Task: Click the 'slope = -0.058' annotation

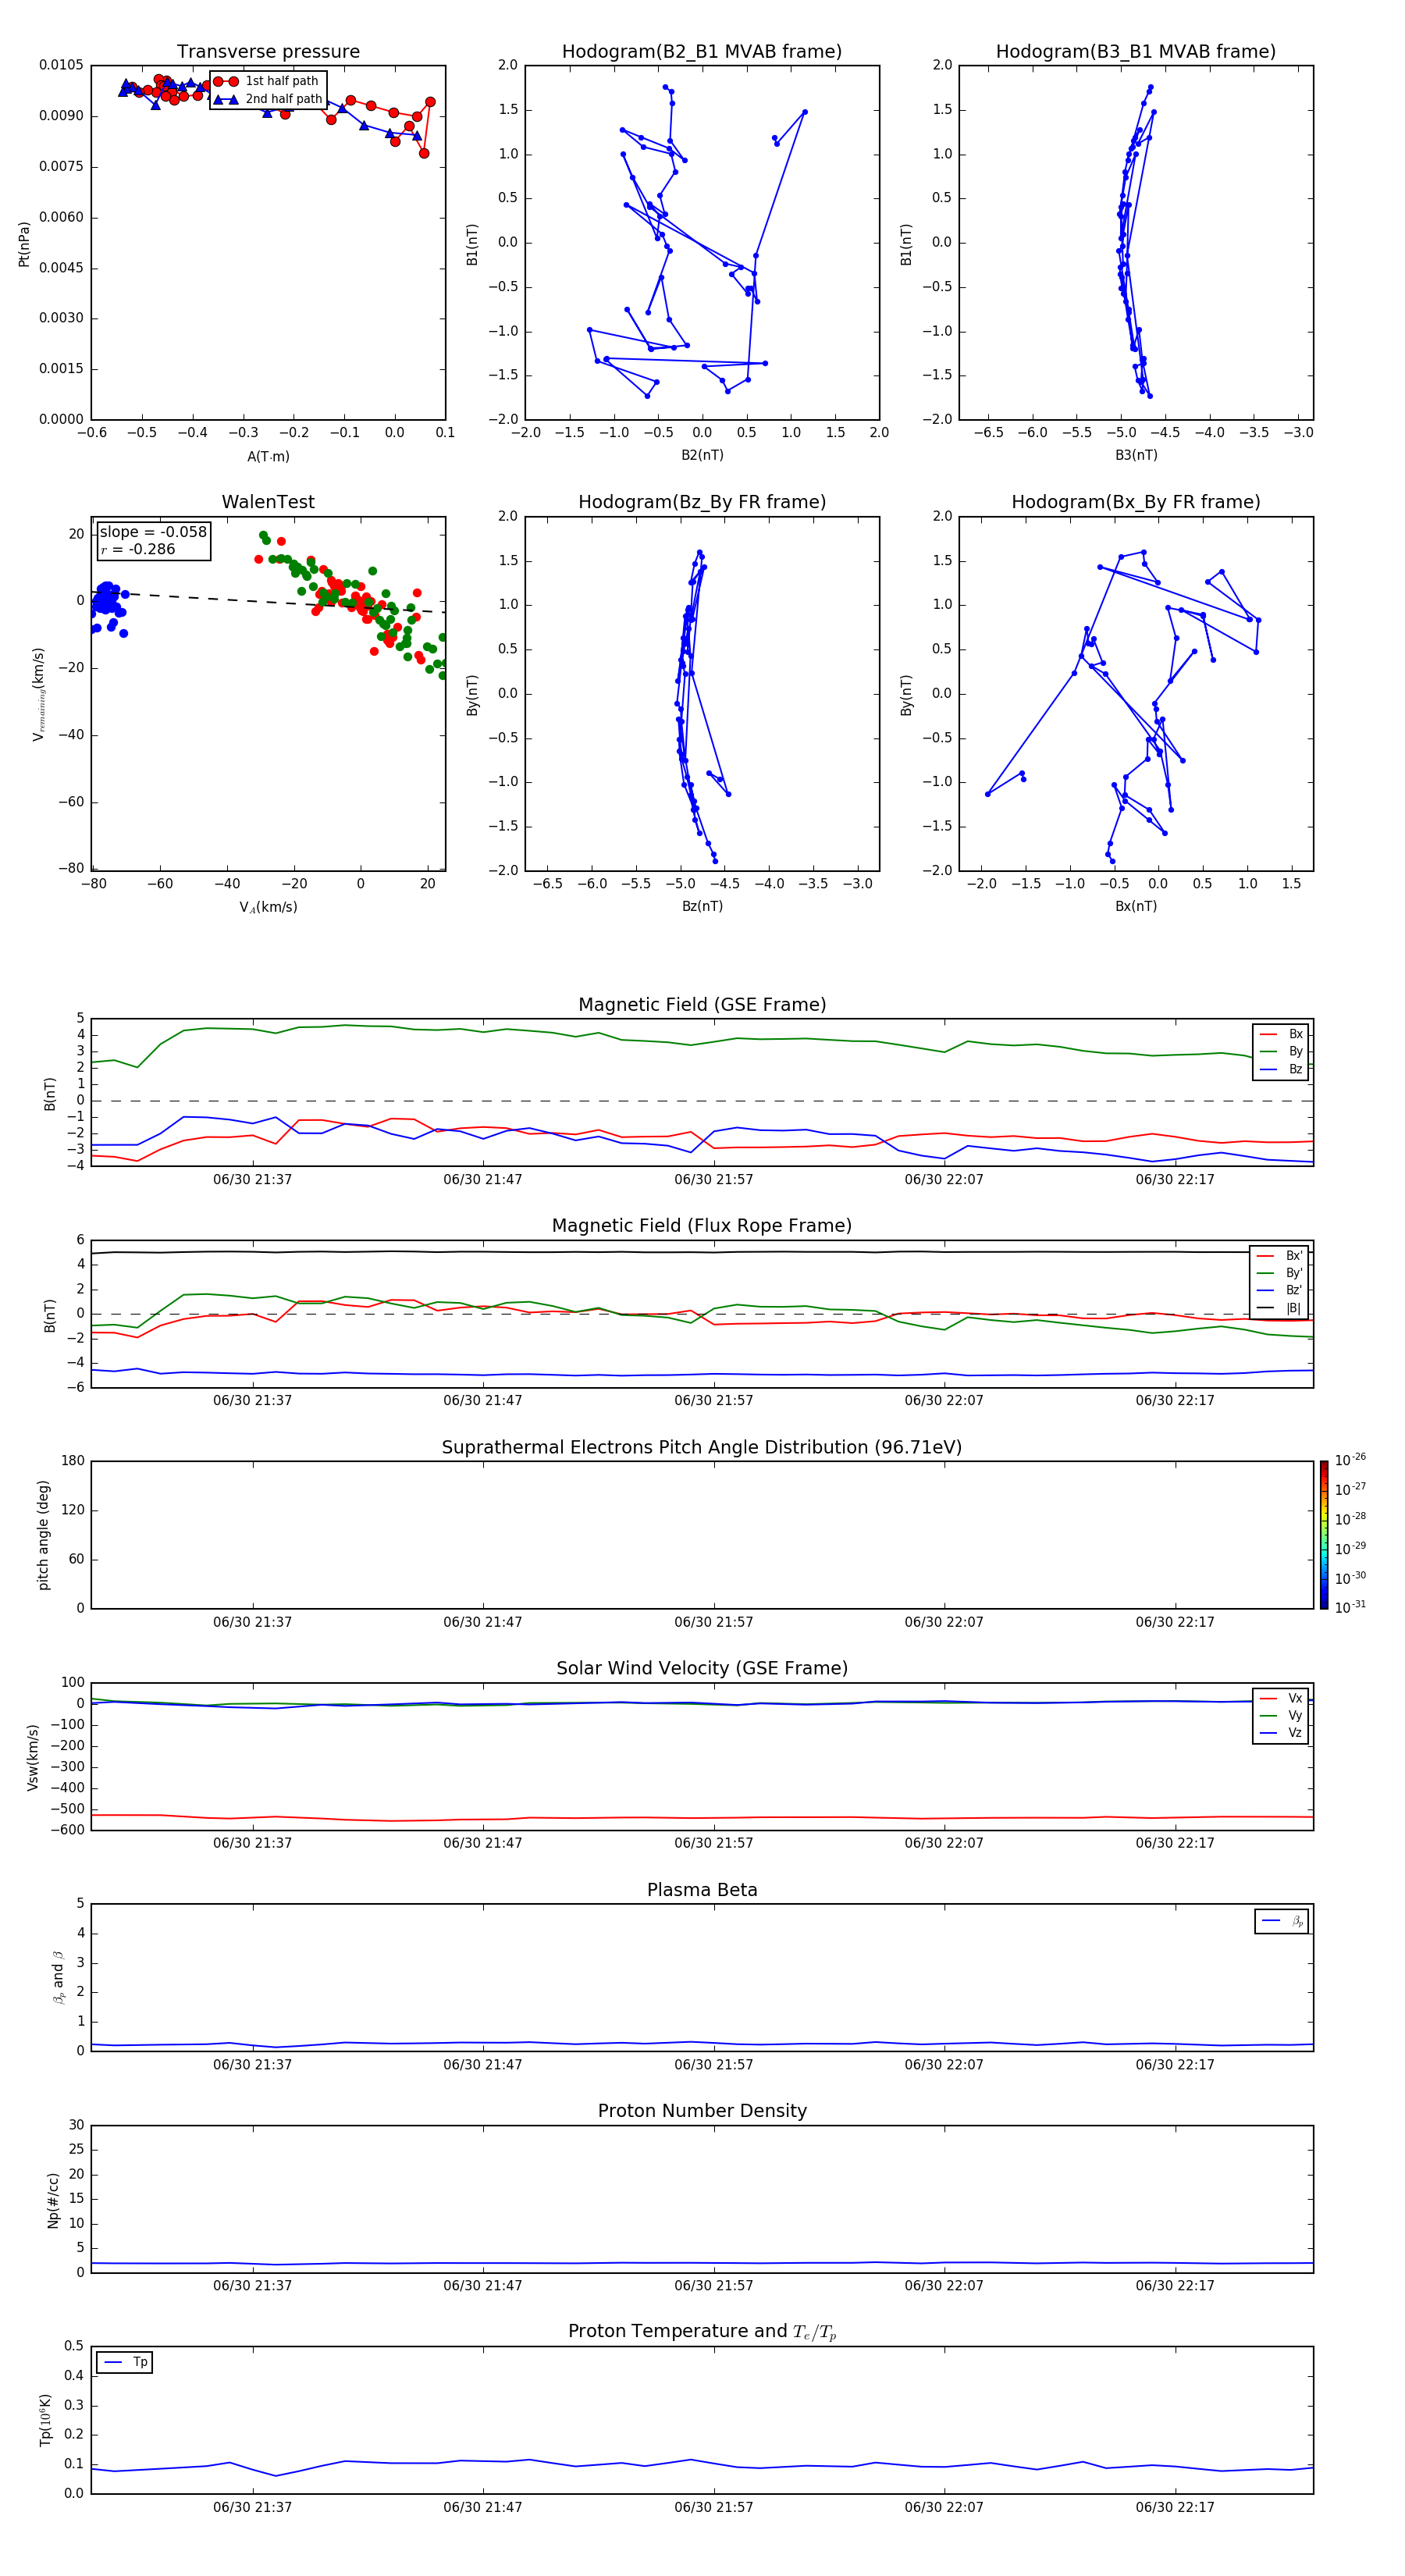Action: pyautogui.click(x=153, y=532)
